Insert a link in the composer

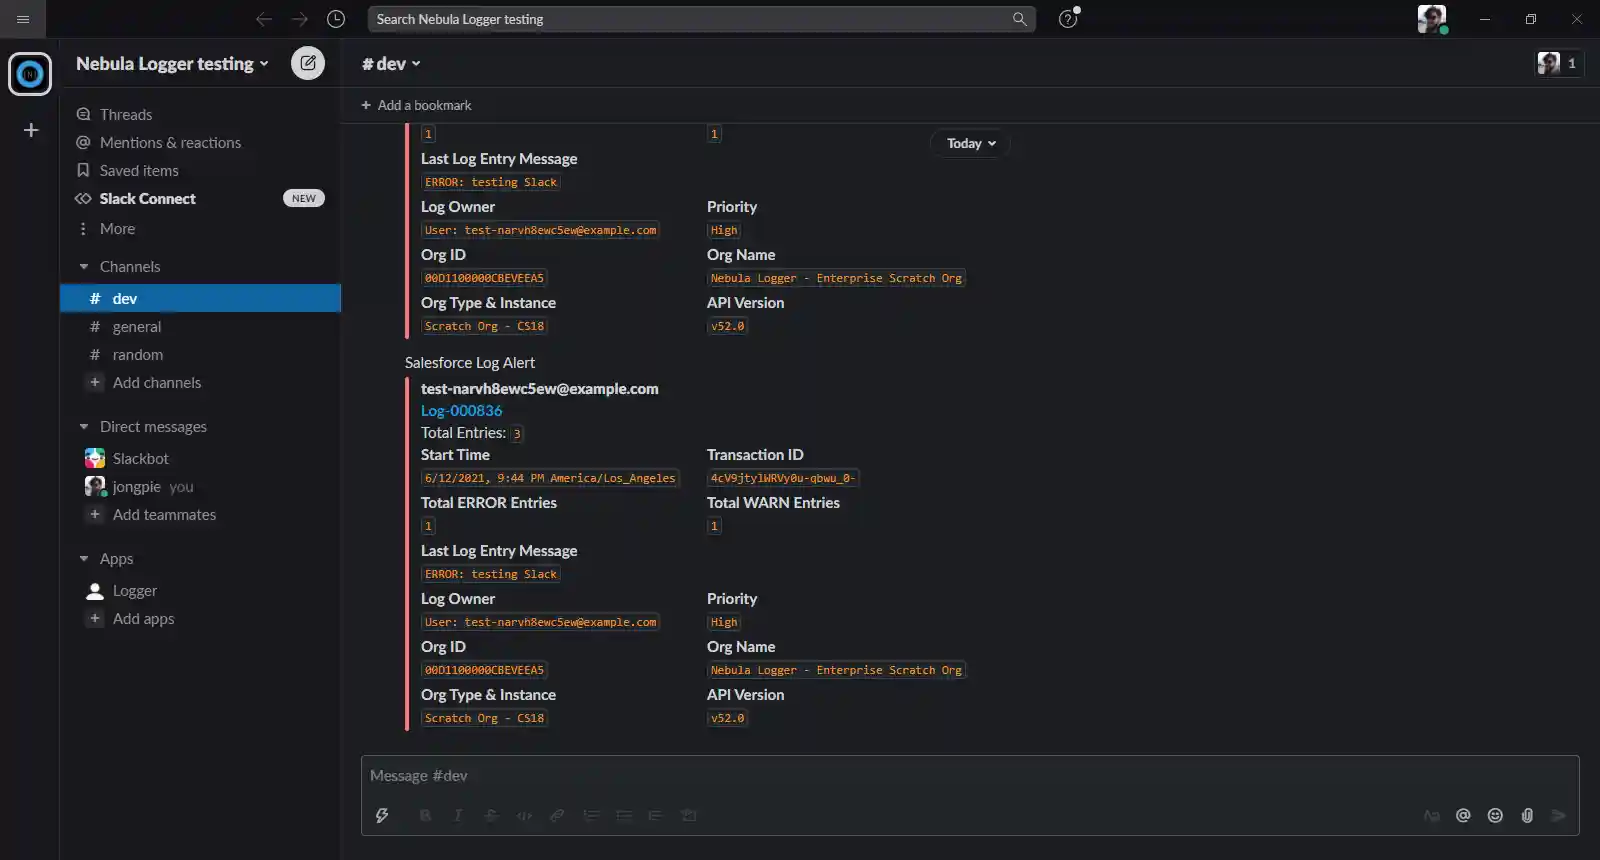(557, 815)
